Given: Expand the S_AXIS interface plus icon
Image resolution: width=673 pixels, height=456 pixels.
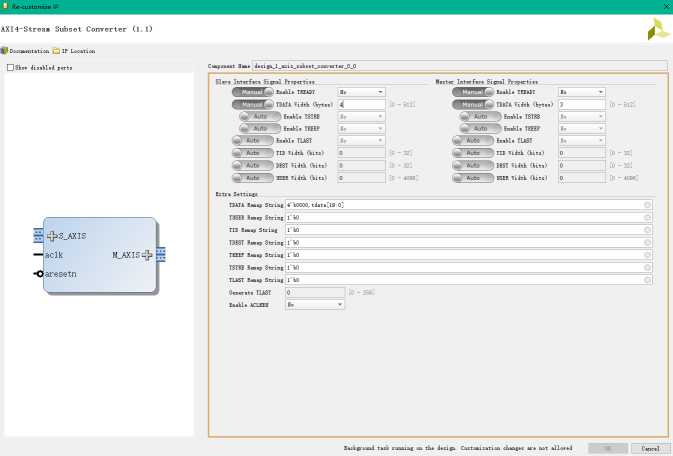Looking at the screenshot, I should coord(52,236).
